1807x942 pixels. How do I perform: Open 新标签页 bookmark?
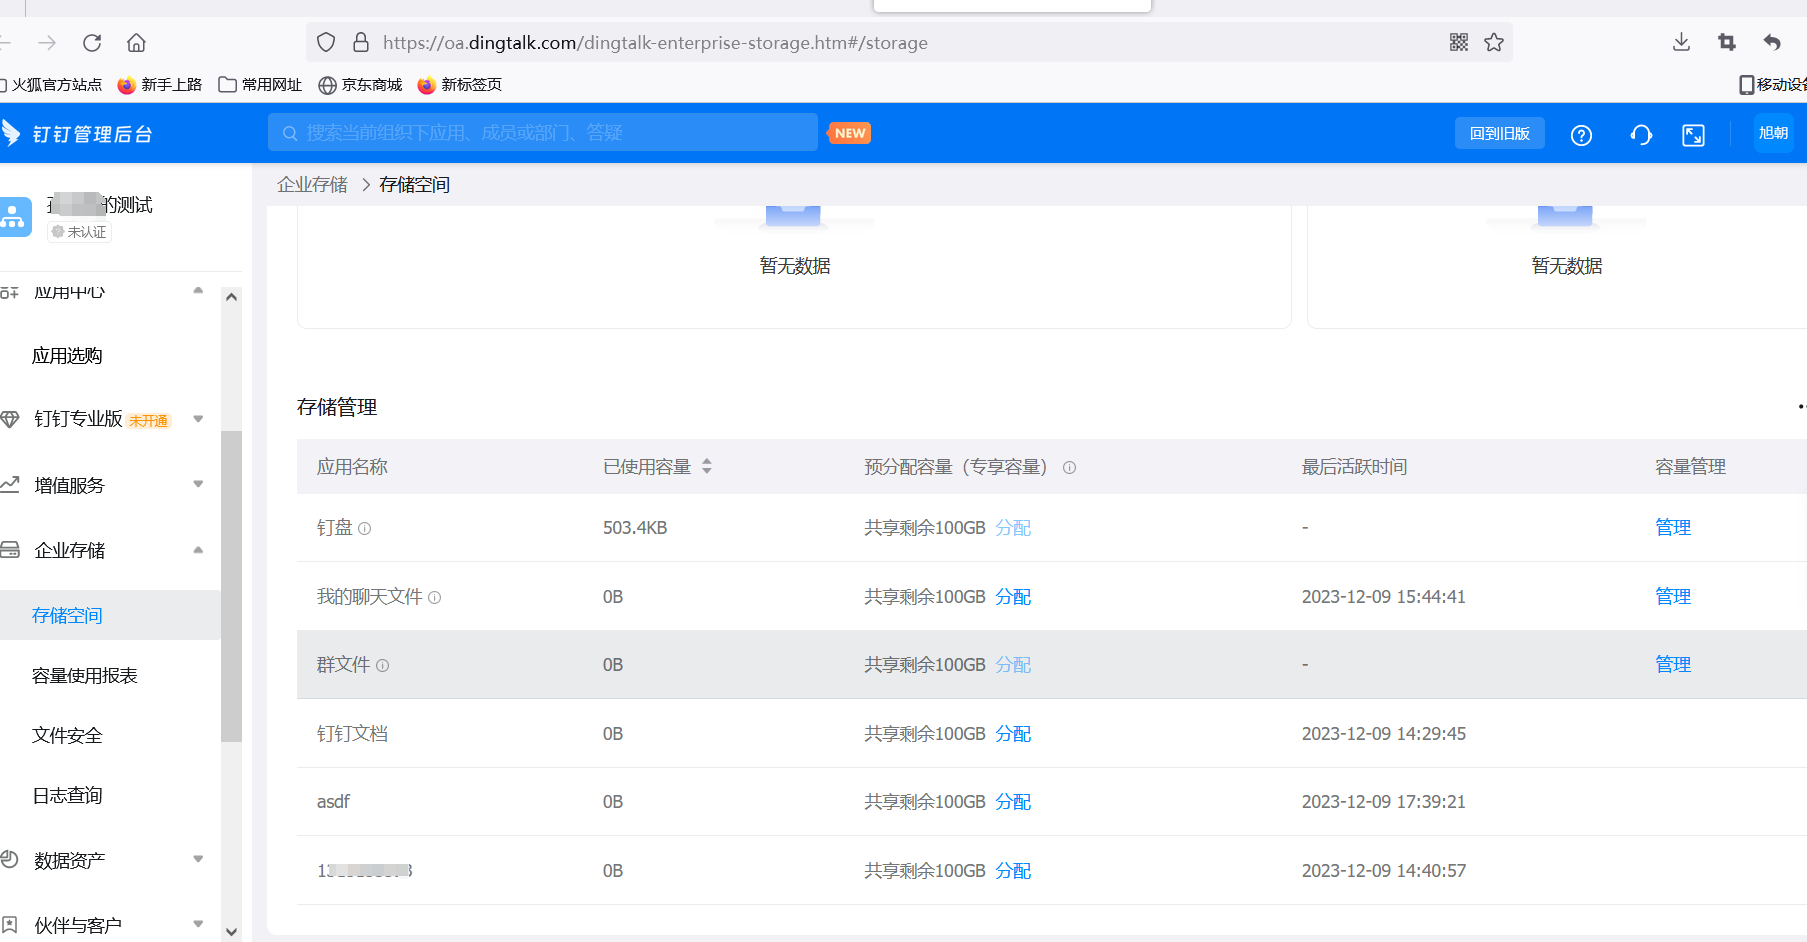[x=460, y=85]
